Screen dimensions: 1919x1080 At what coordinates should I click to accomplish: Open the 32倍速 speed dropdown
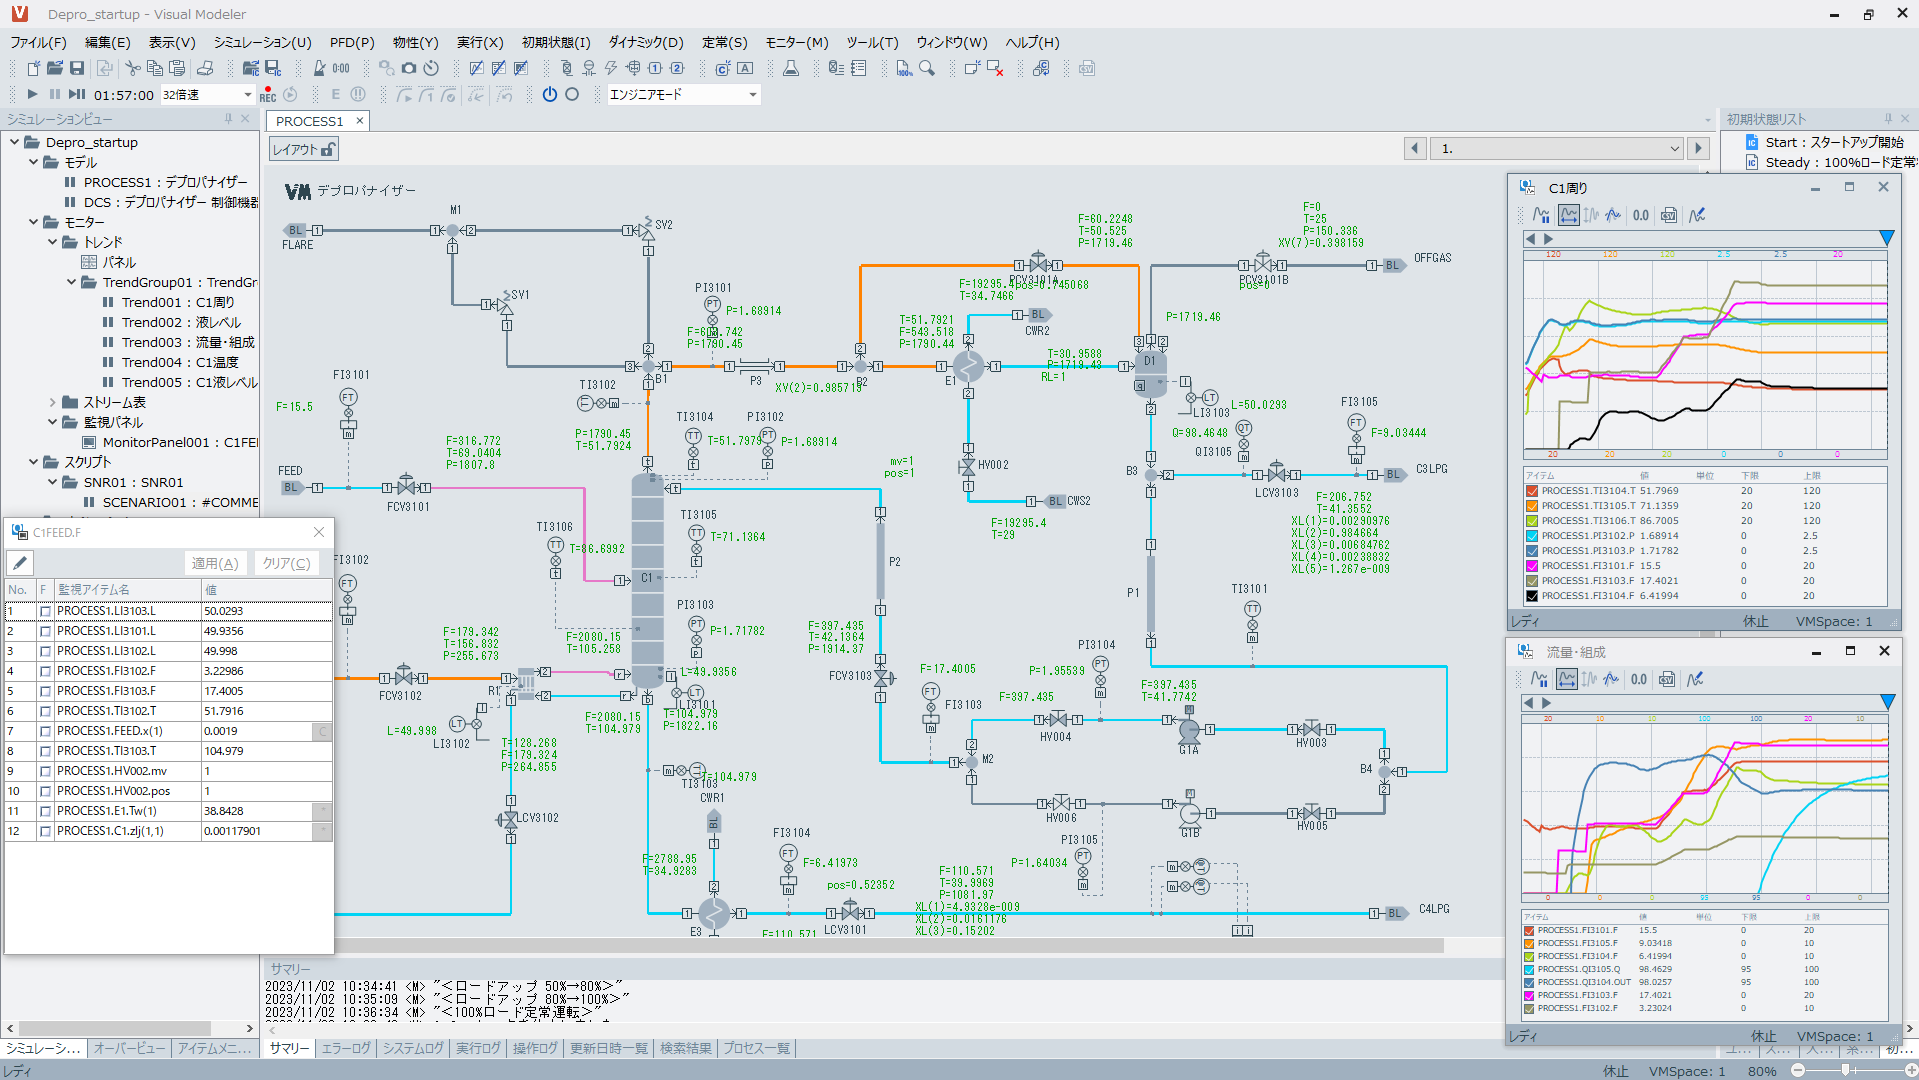click(x=248, y=94)
